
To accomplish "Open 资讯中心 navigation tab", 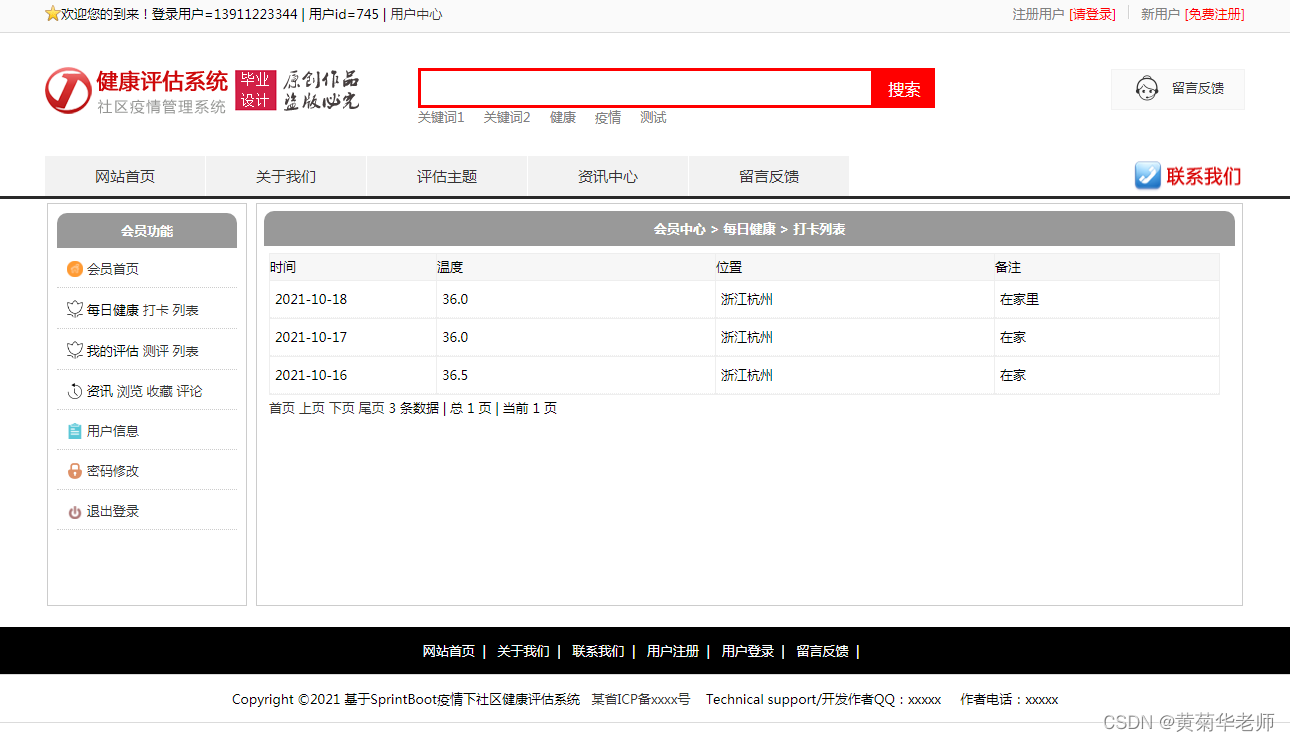I will [608, 176].
